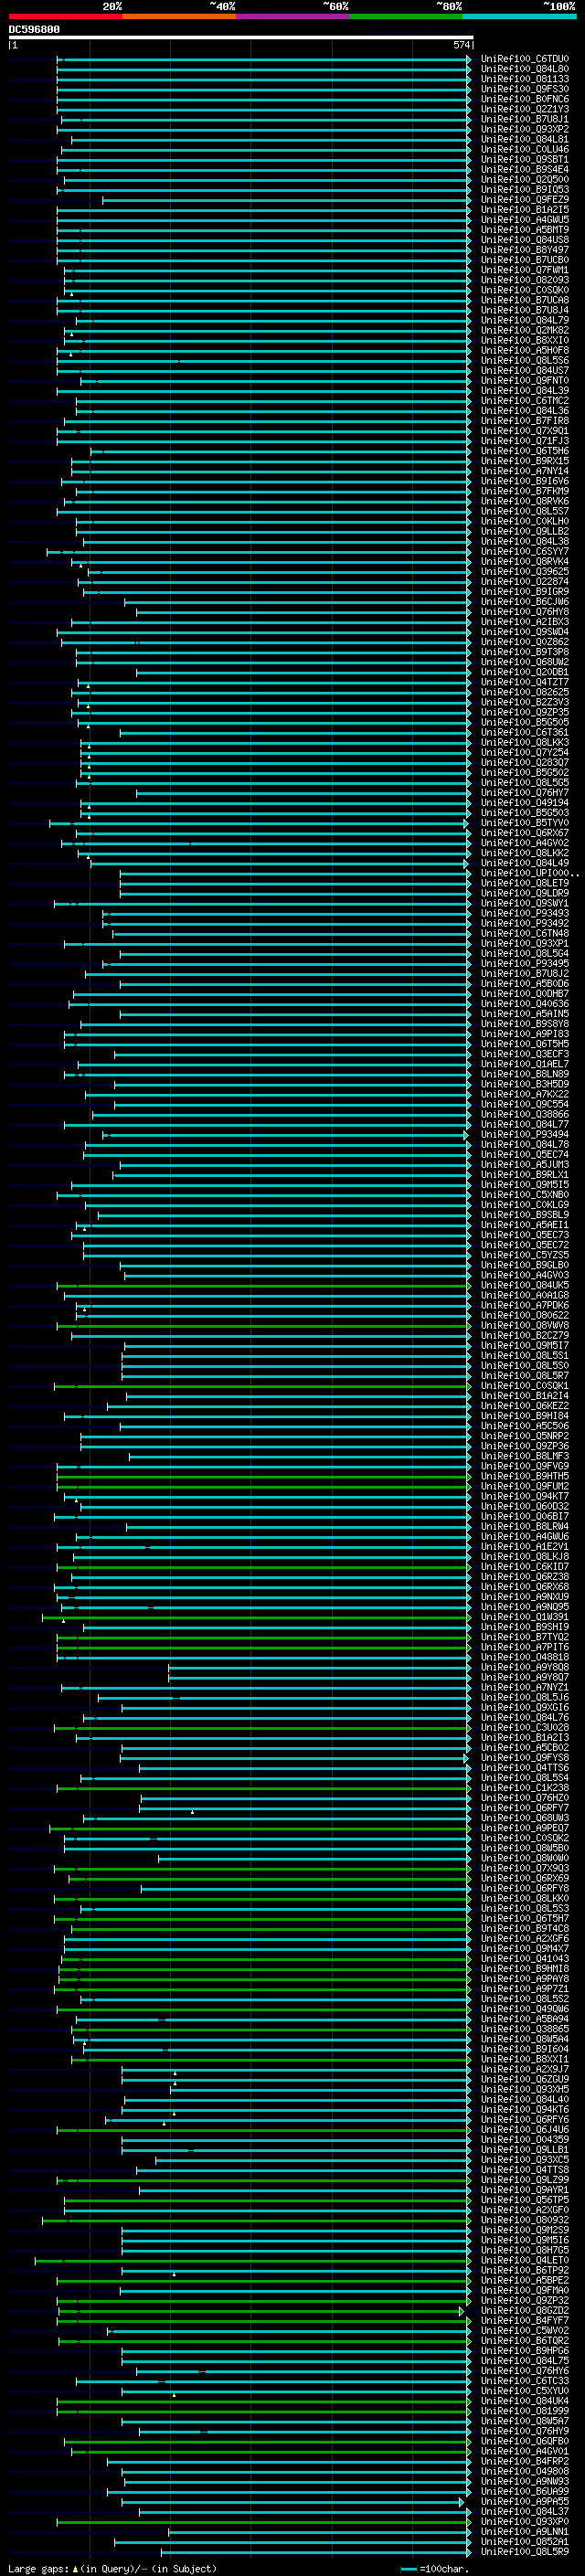Select the UniRef100_B7UCB0 label
585x2576 pixels.
[524, 259]
